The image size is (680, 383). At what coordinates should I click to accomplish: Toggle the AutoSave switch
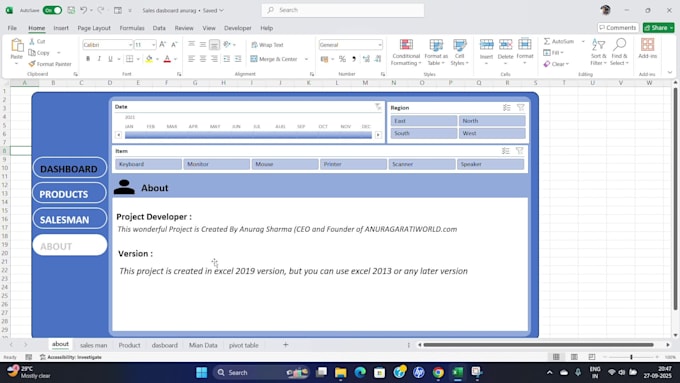click(x=52, y=10)
